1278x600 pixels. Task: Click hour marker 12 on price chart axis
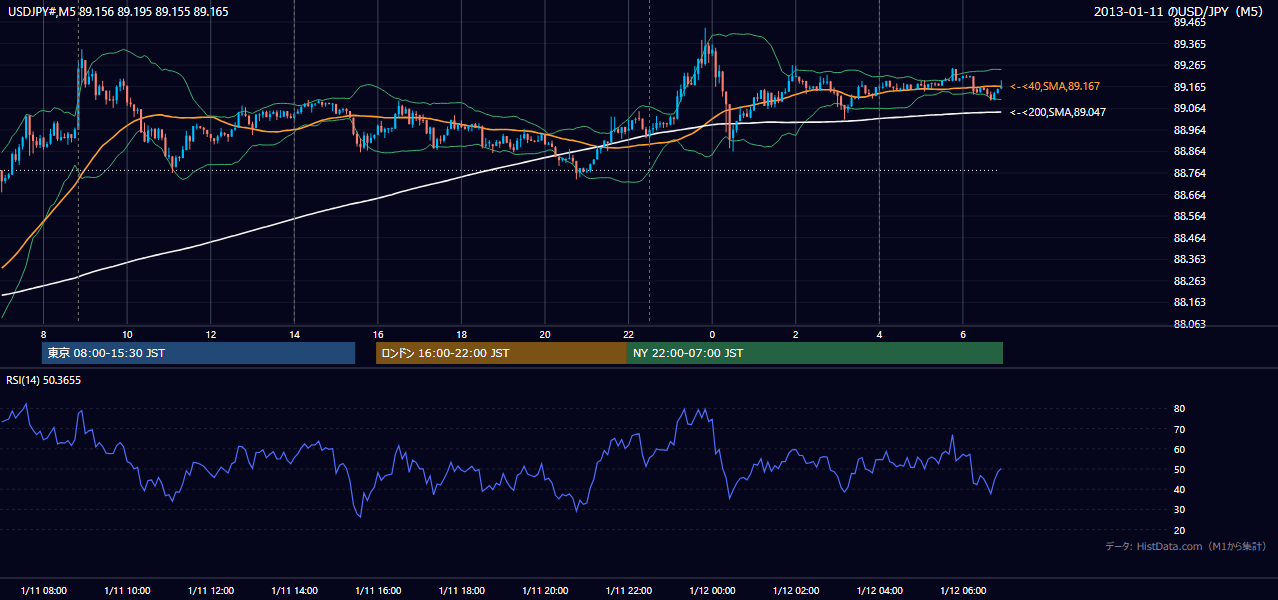coord(210,333)
